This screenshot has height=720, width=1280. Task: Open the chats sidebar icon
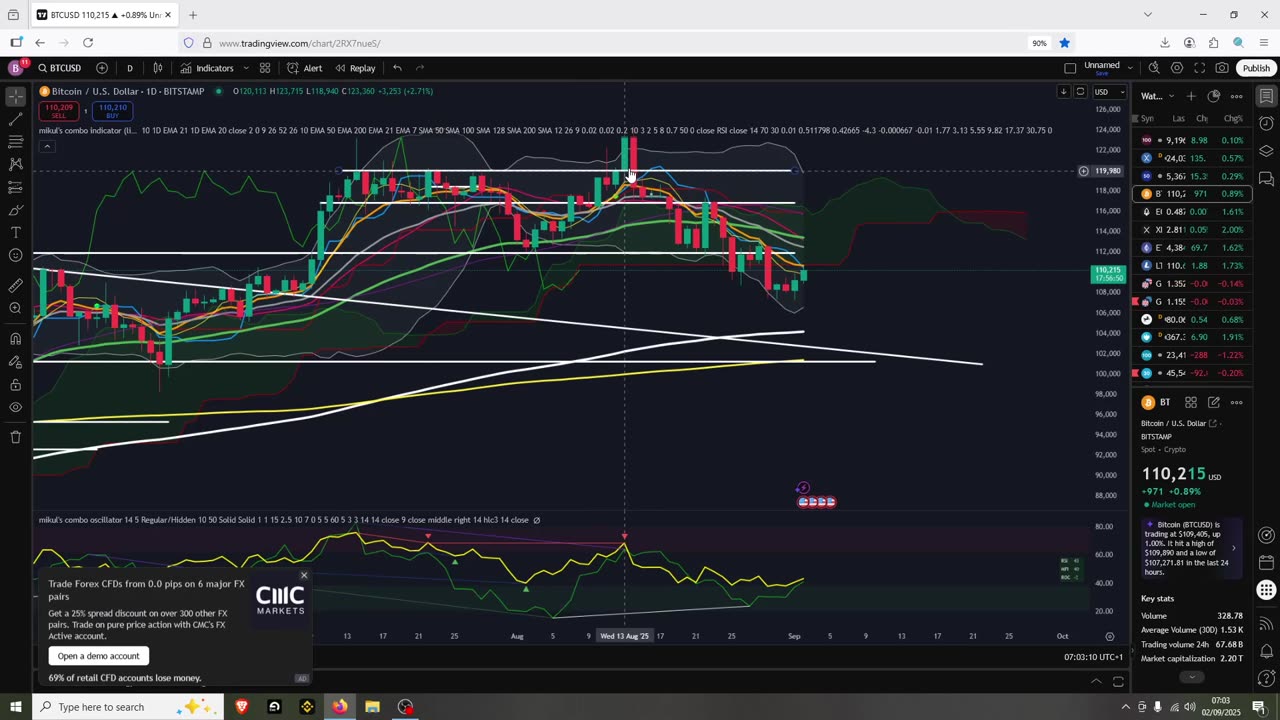(1266, 179)
